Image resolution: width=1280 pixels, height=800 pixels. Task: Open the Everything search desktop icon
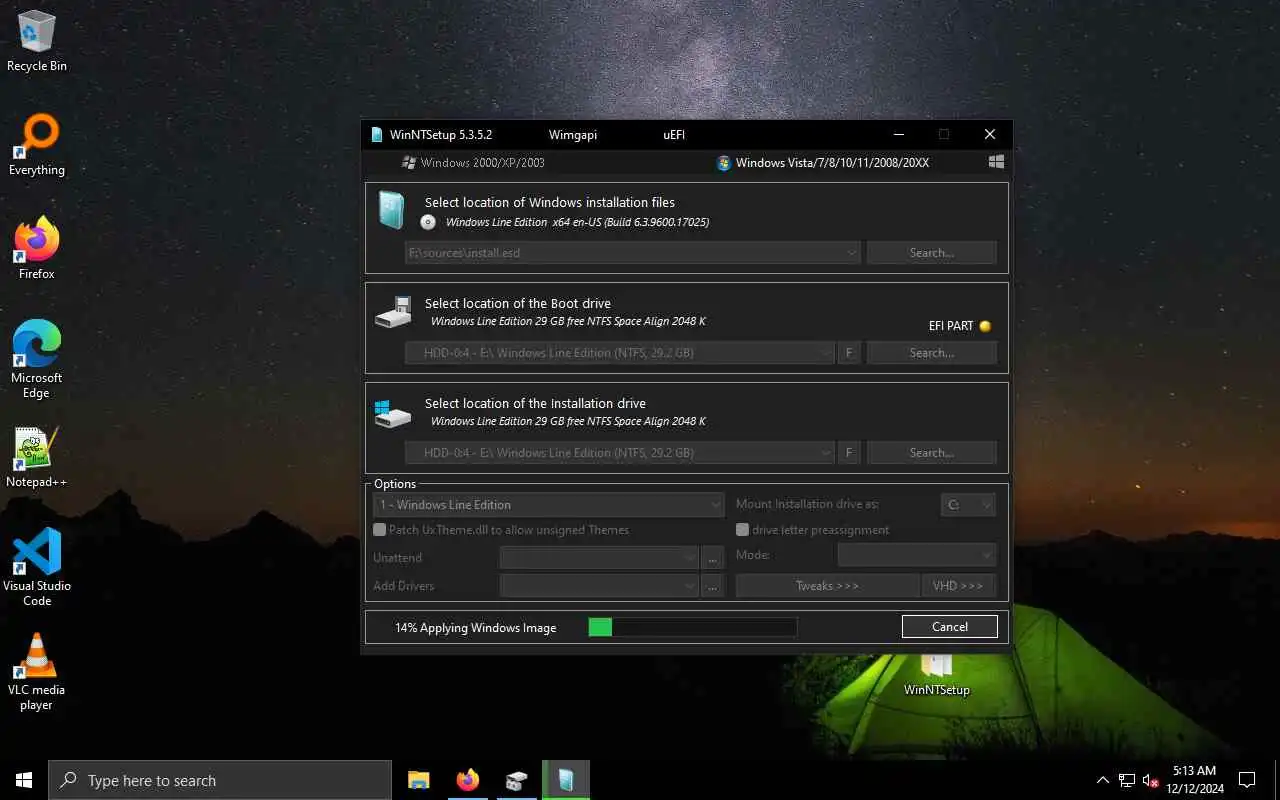36,146
